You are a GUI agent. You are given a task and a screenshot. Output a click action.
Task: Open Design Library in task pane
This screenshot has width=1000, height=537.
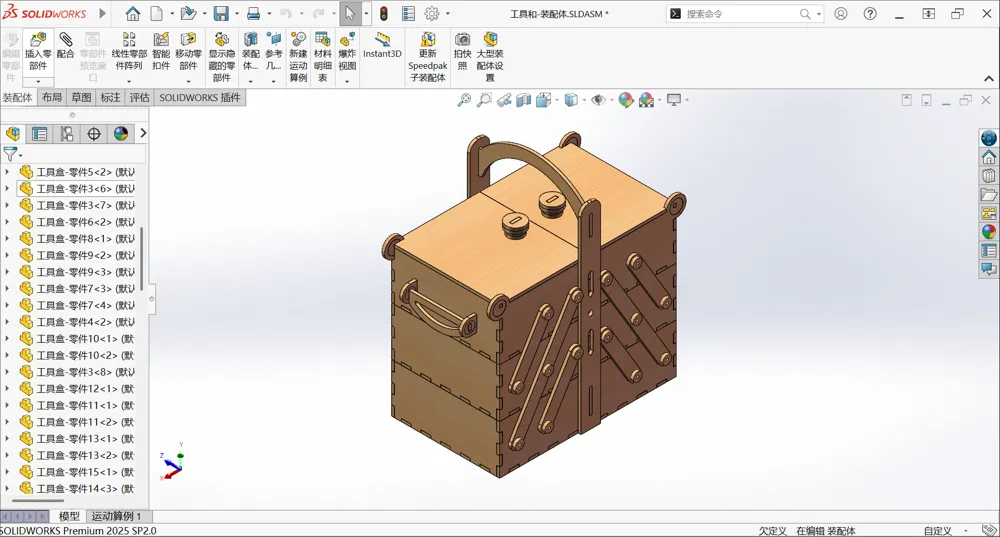(x=989, y=175)
